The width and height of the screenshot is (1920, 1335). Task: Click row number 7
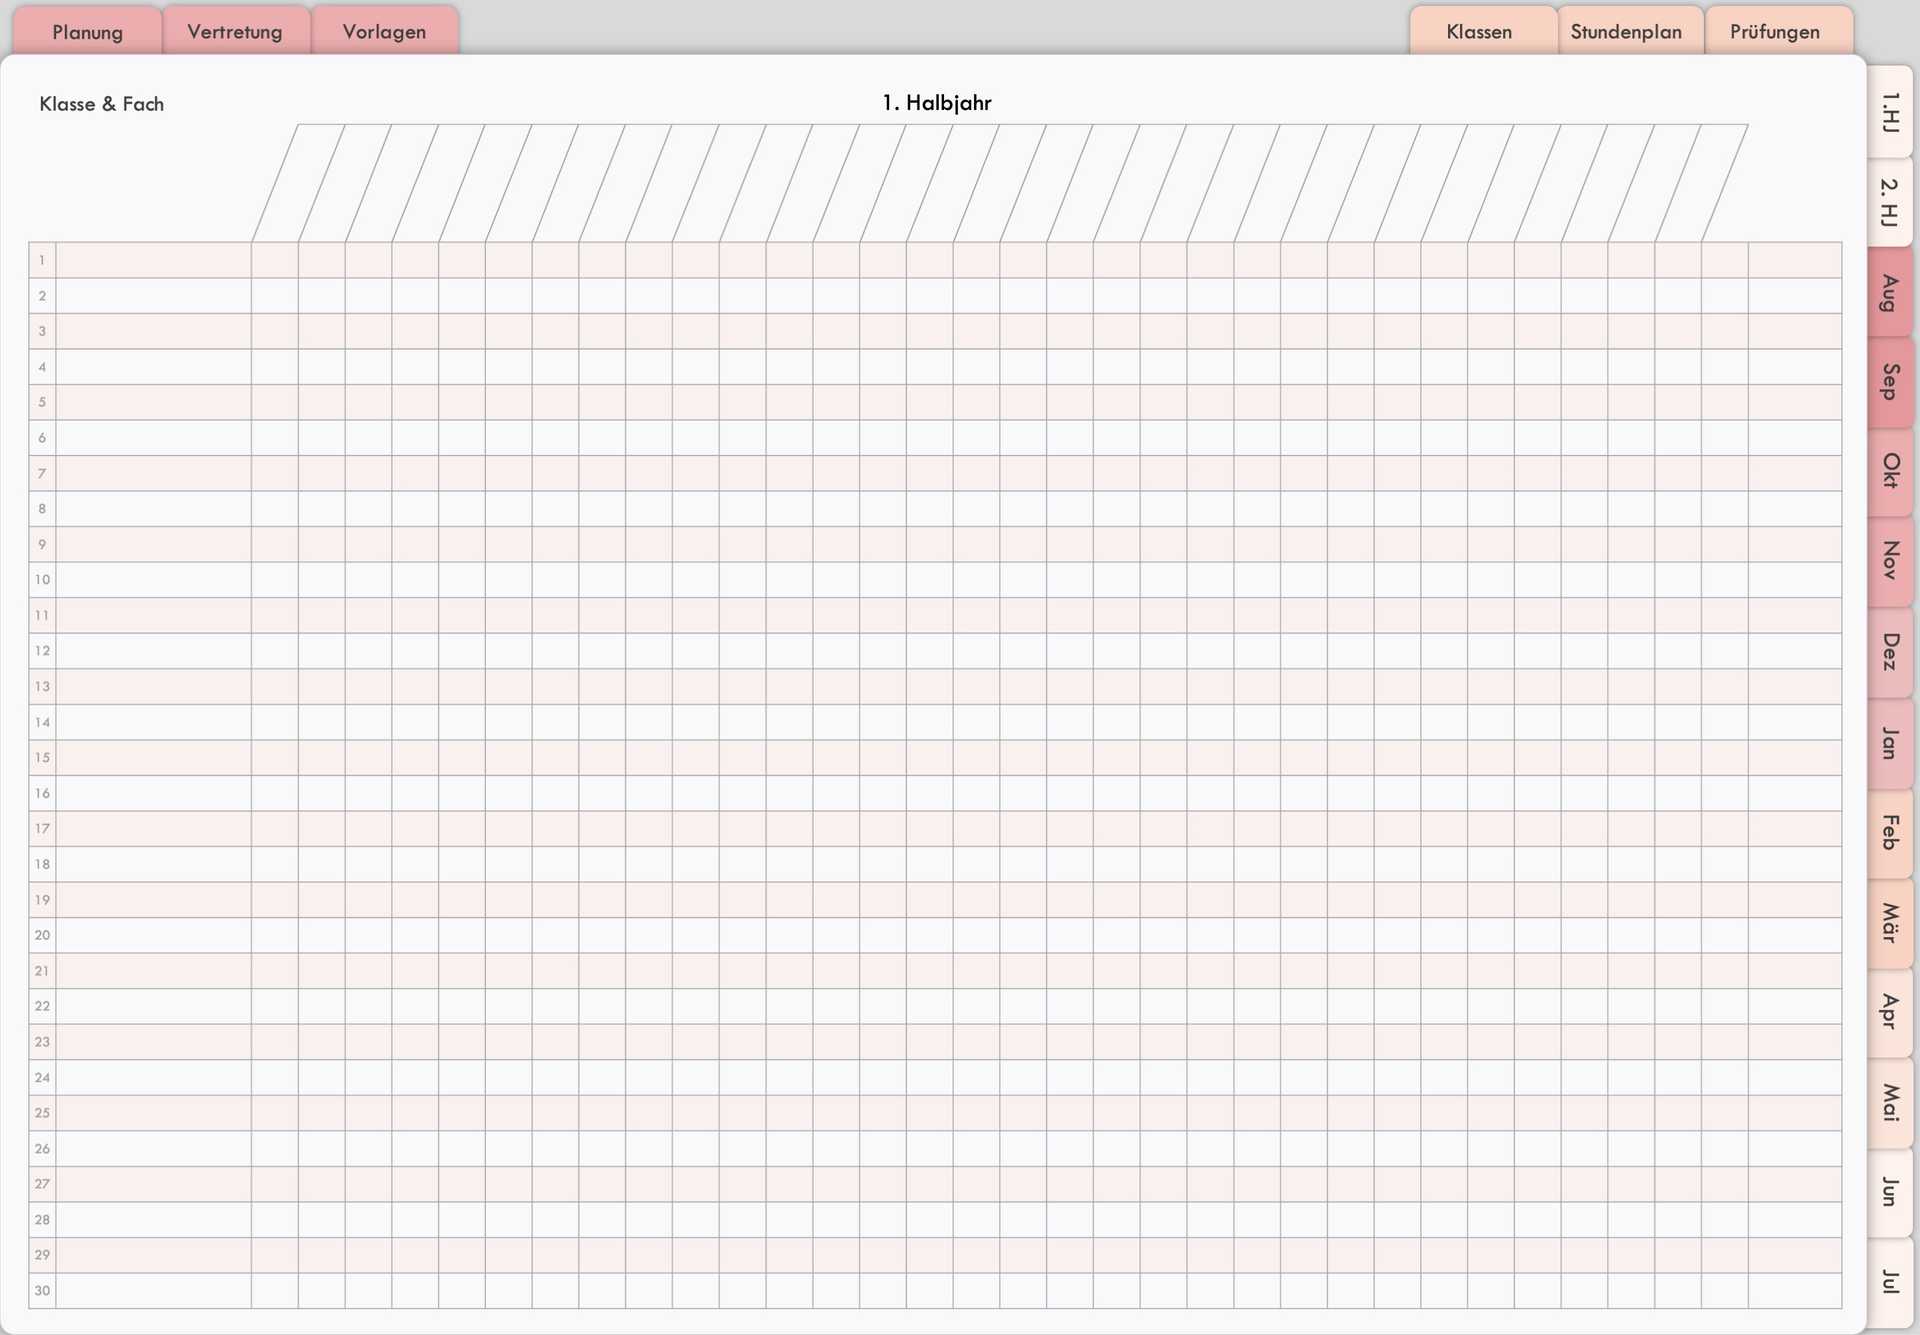[x=42, y=473]
